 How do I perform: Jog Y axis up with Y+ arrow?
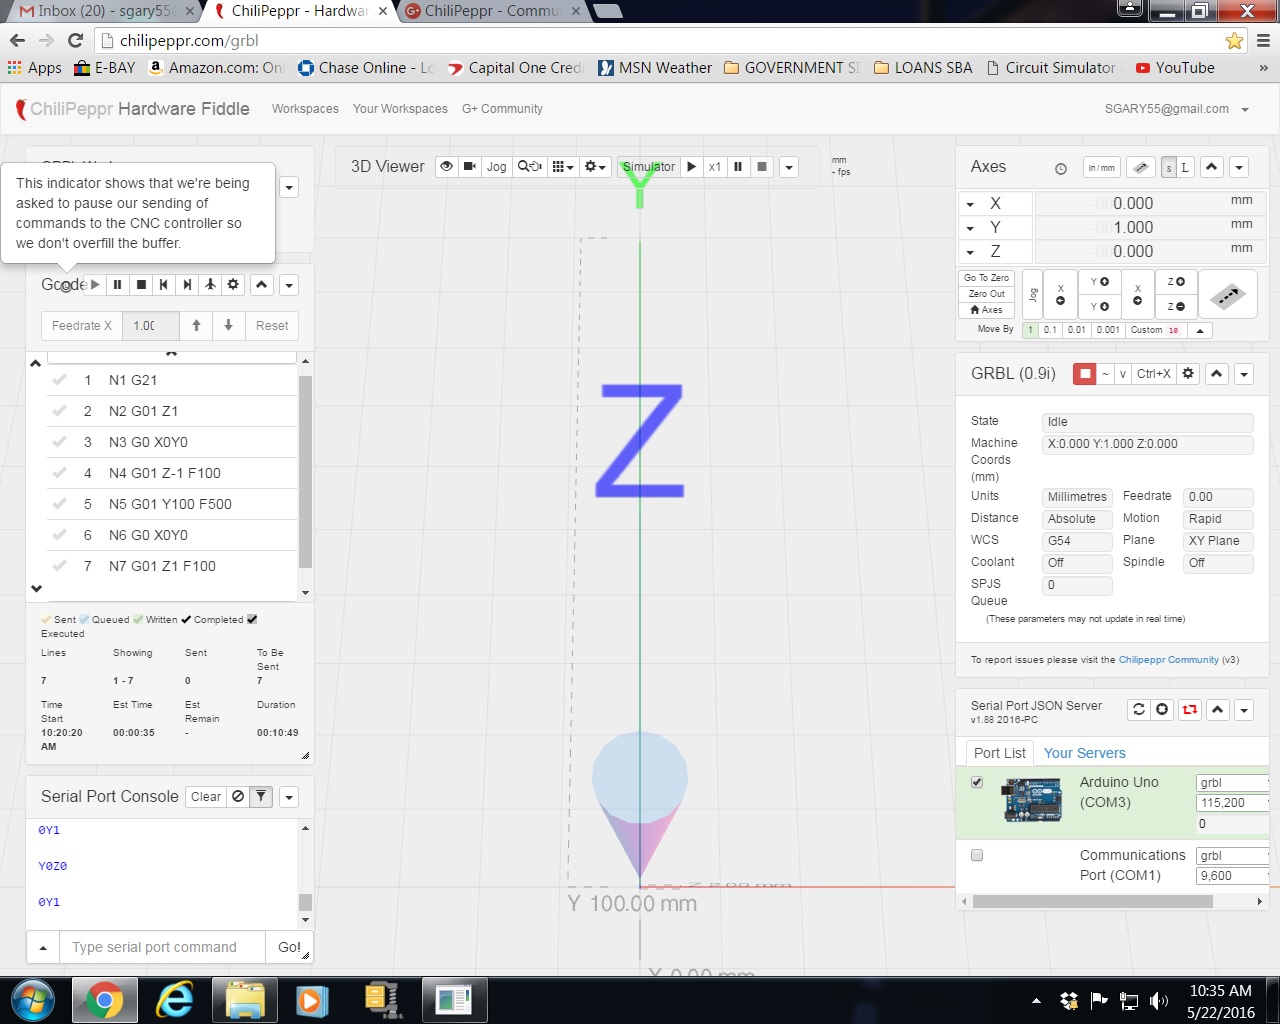1099,282
